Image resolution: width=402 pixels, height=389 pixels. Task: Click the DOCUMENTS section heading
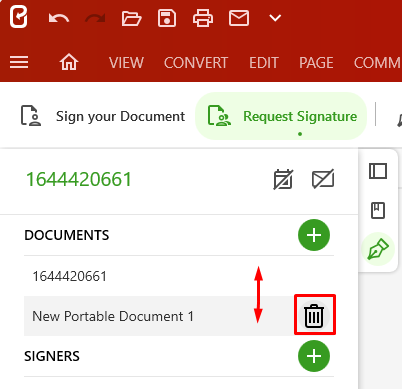coord(67,235)
